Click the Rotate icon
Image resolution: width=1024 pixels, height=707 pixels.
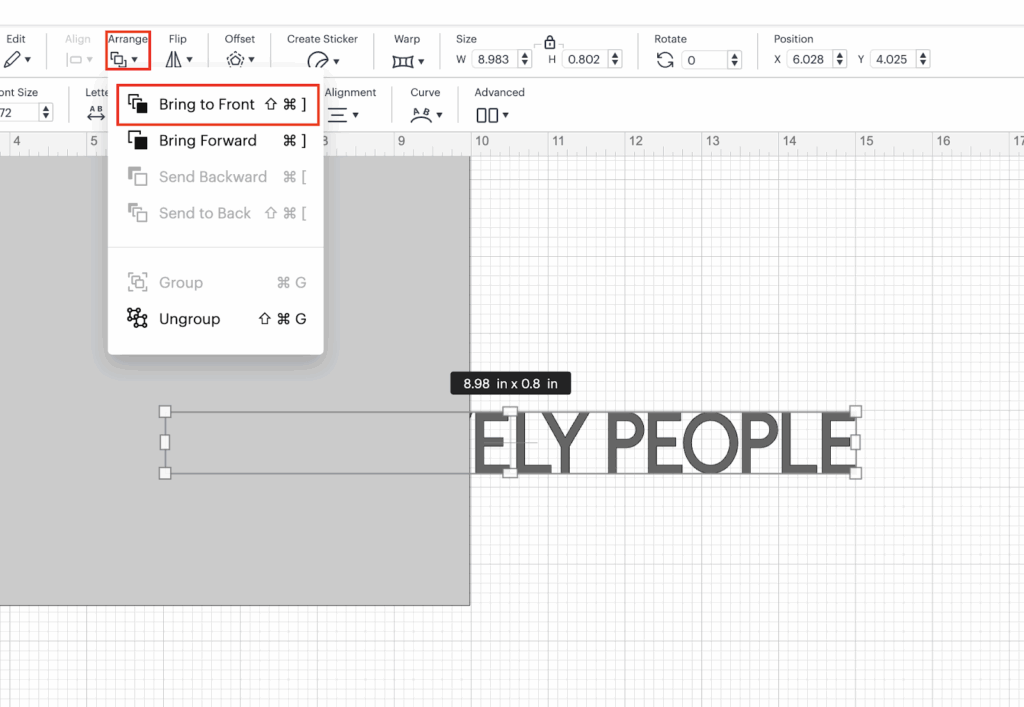(x=665, y=60)
